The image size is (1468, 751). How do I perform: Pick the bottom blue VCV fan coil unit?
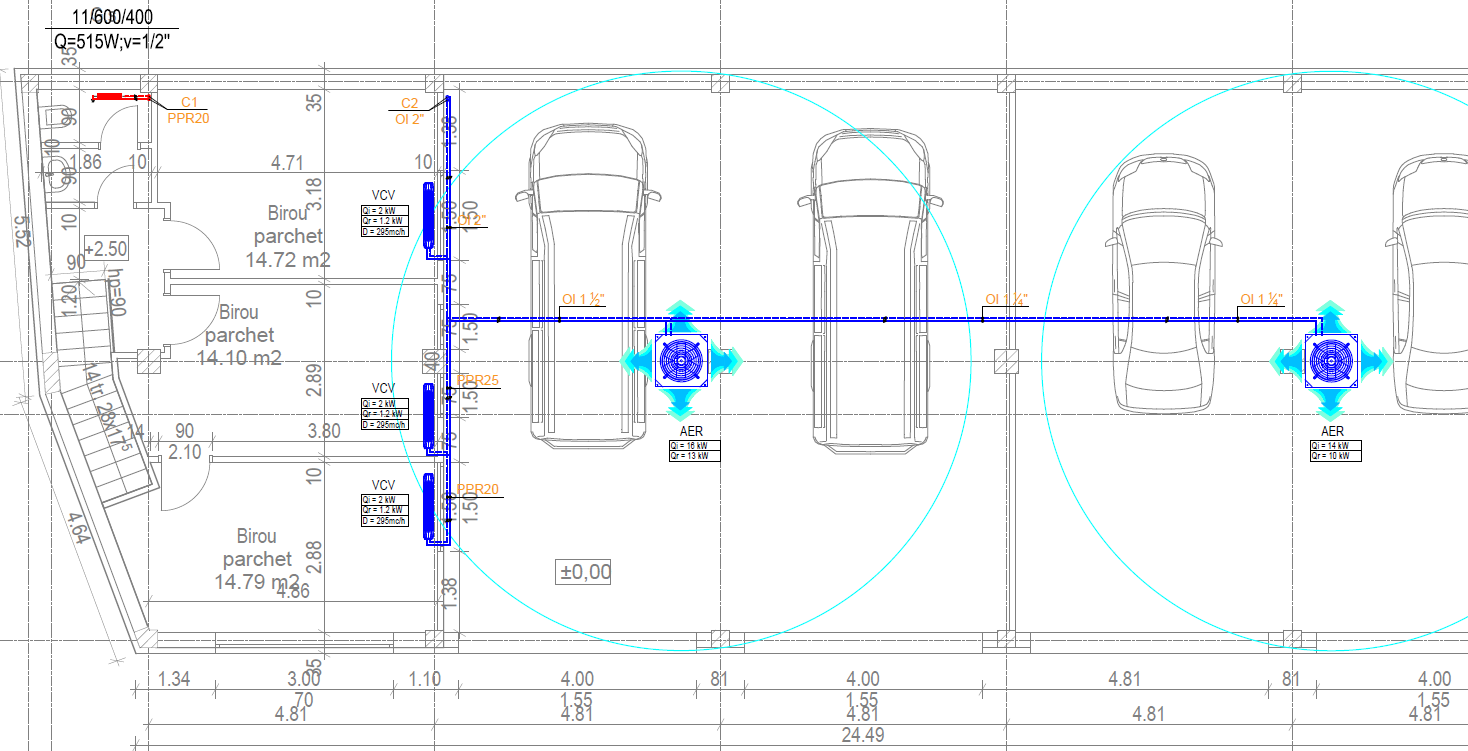(x=429, y=507)
